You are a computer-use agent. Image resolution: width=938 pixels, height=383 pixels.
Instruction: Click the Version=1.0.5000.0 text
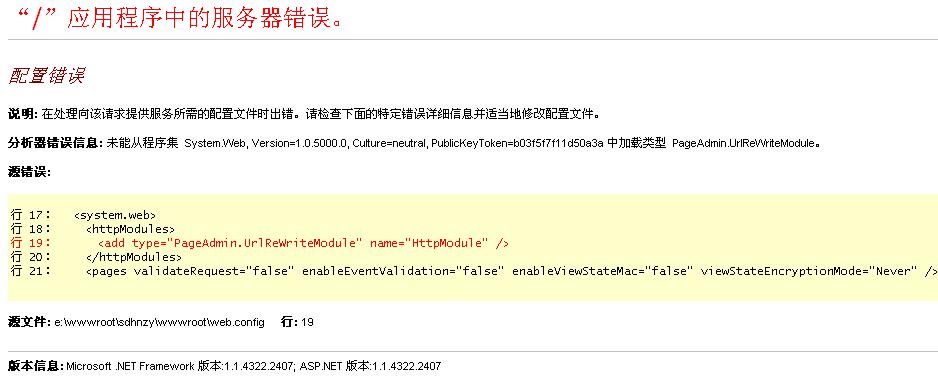click(x=300, y=144)
